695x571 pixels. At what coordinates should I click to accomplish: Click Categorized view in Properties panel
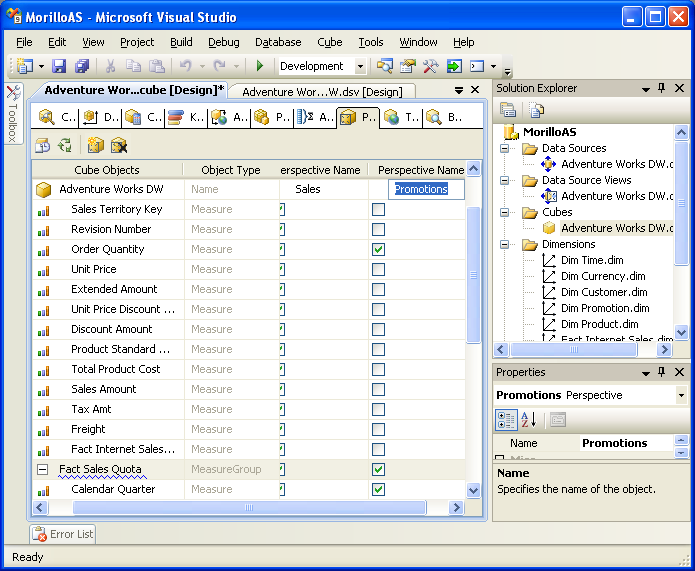[506, 419]
